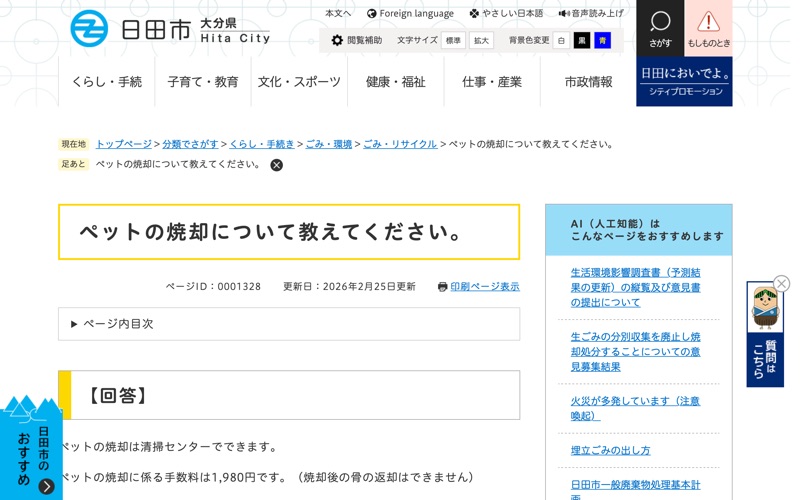Image resolution: width=800 pixels, height=500 pixels.
Task: Open やさしい日本語 easy Japanese version
Action: [x=507, y=14]
